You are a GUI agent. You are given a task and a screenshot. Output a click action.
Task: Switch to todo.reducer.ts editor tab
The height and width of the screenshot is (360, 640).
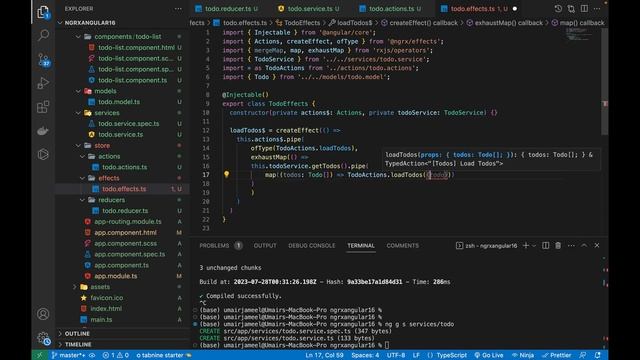(227, 9)
